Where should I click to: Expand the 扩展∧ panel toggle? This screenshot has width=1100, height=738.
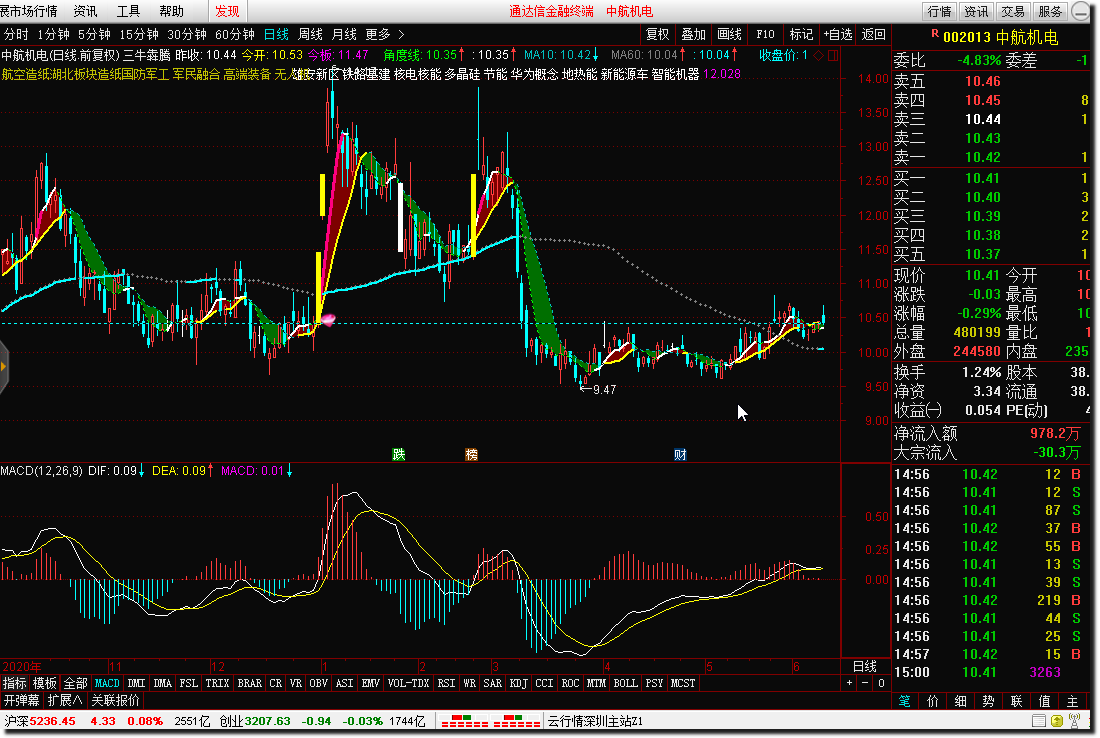(65, 700)
